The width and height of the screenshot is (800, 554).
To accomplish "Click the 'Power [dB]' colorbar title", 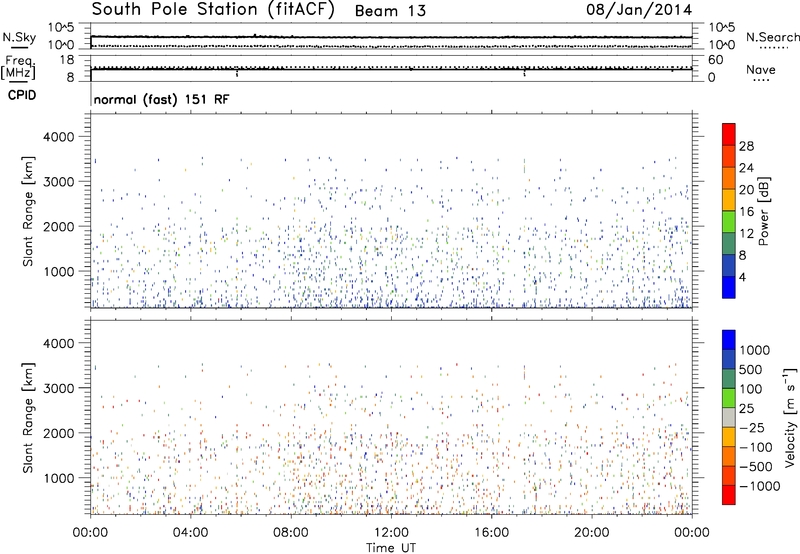I will [763, 211].
